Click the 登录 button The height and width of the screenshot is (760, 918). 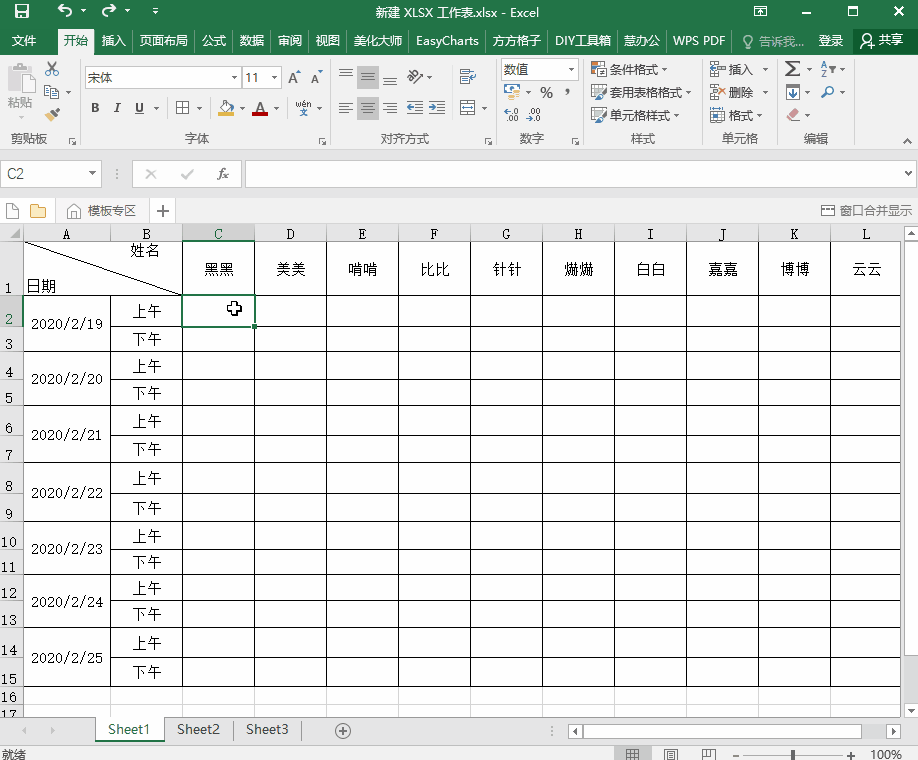(x=830, y=40)
